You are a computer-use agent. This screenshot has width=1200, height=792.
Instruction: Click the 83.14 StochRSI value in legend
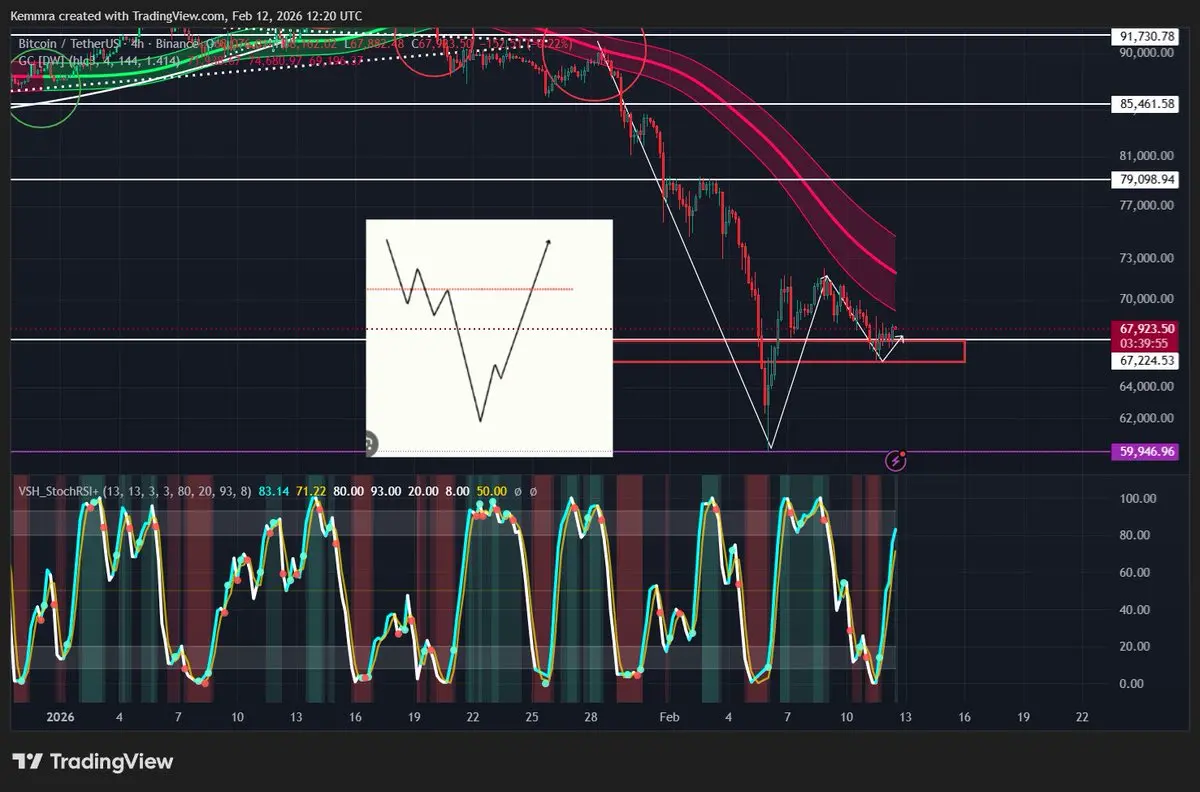(273, 491)
